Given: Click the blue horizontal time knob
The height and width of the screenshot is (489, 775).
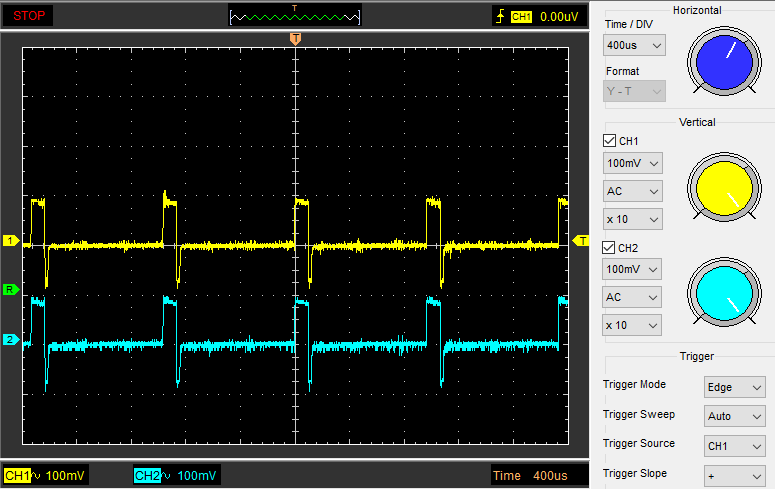Looking at the screenshot, I should [723, 61].
